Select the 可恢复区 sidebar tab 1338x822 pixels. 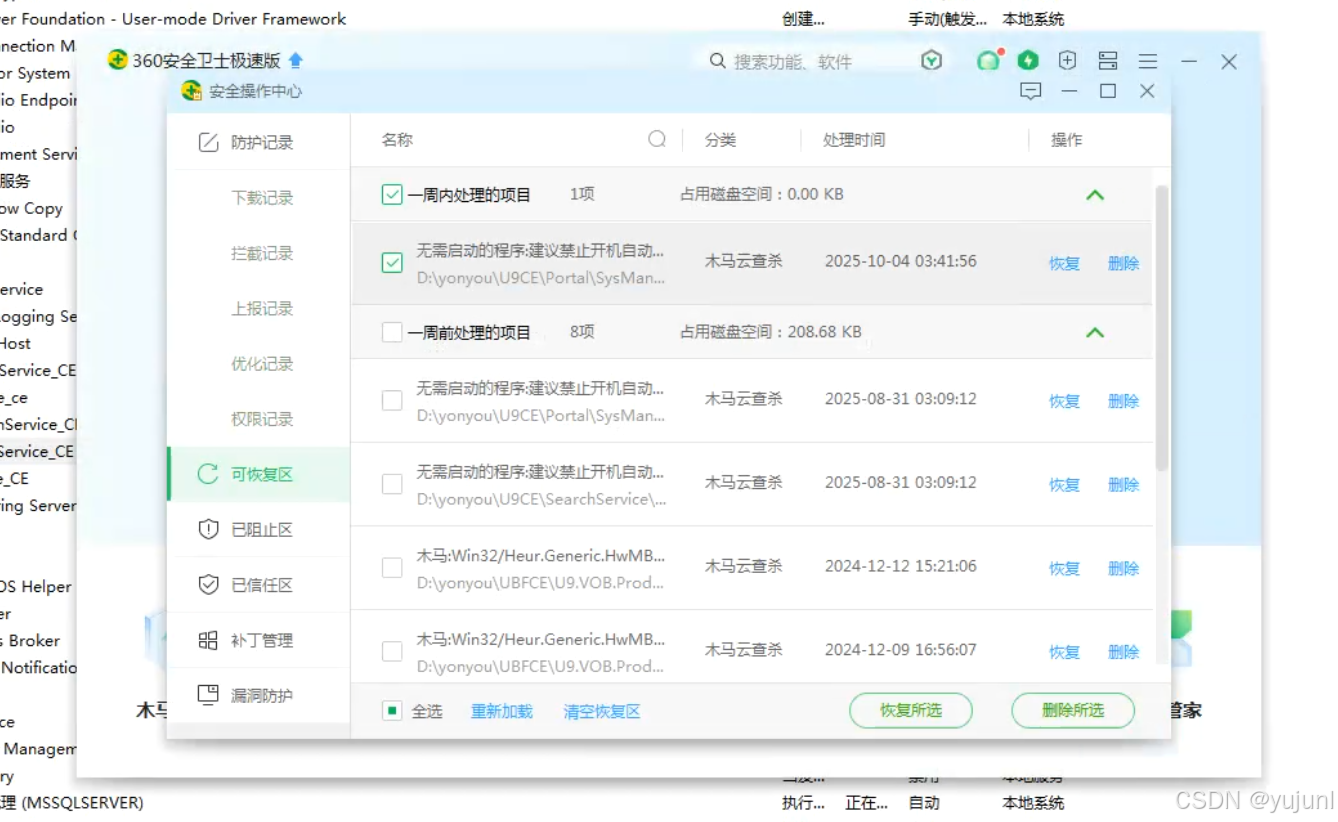pos(259,474)
